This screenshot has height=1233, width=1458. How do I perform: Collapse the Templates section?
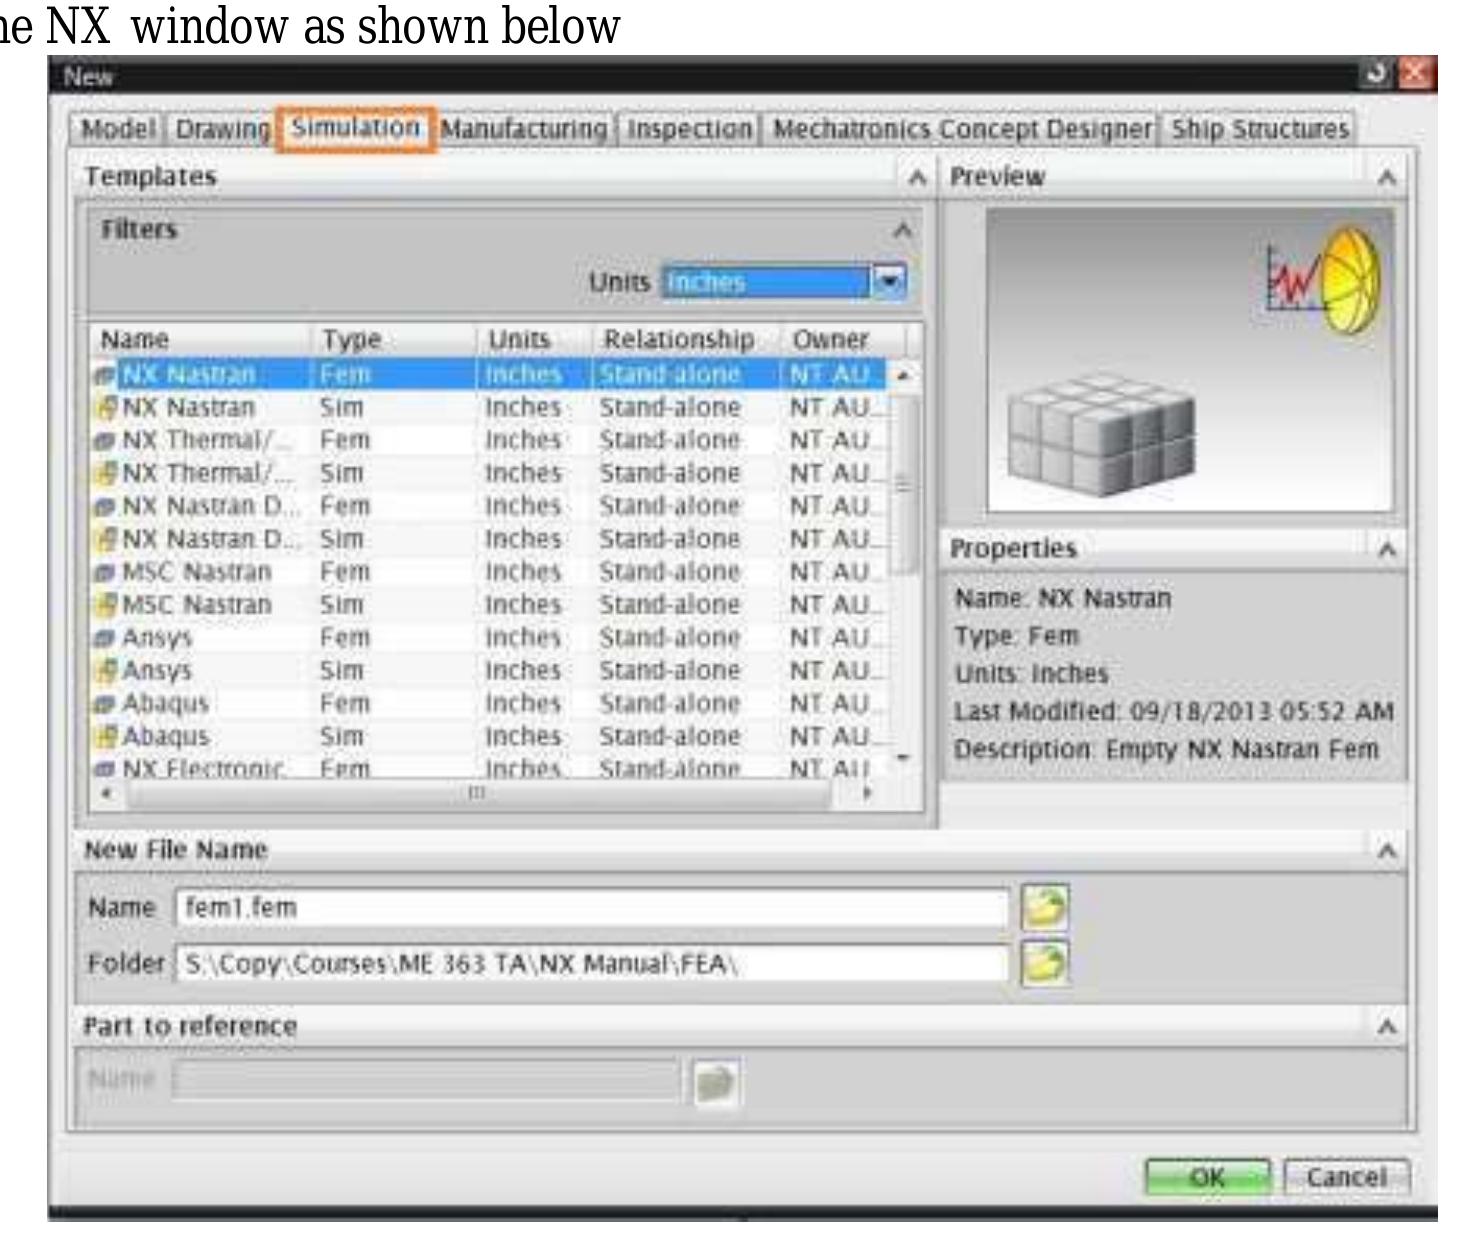(916, 178)
